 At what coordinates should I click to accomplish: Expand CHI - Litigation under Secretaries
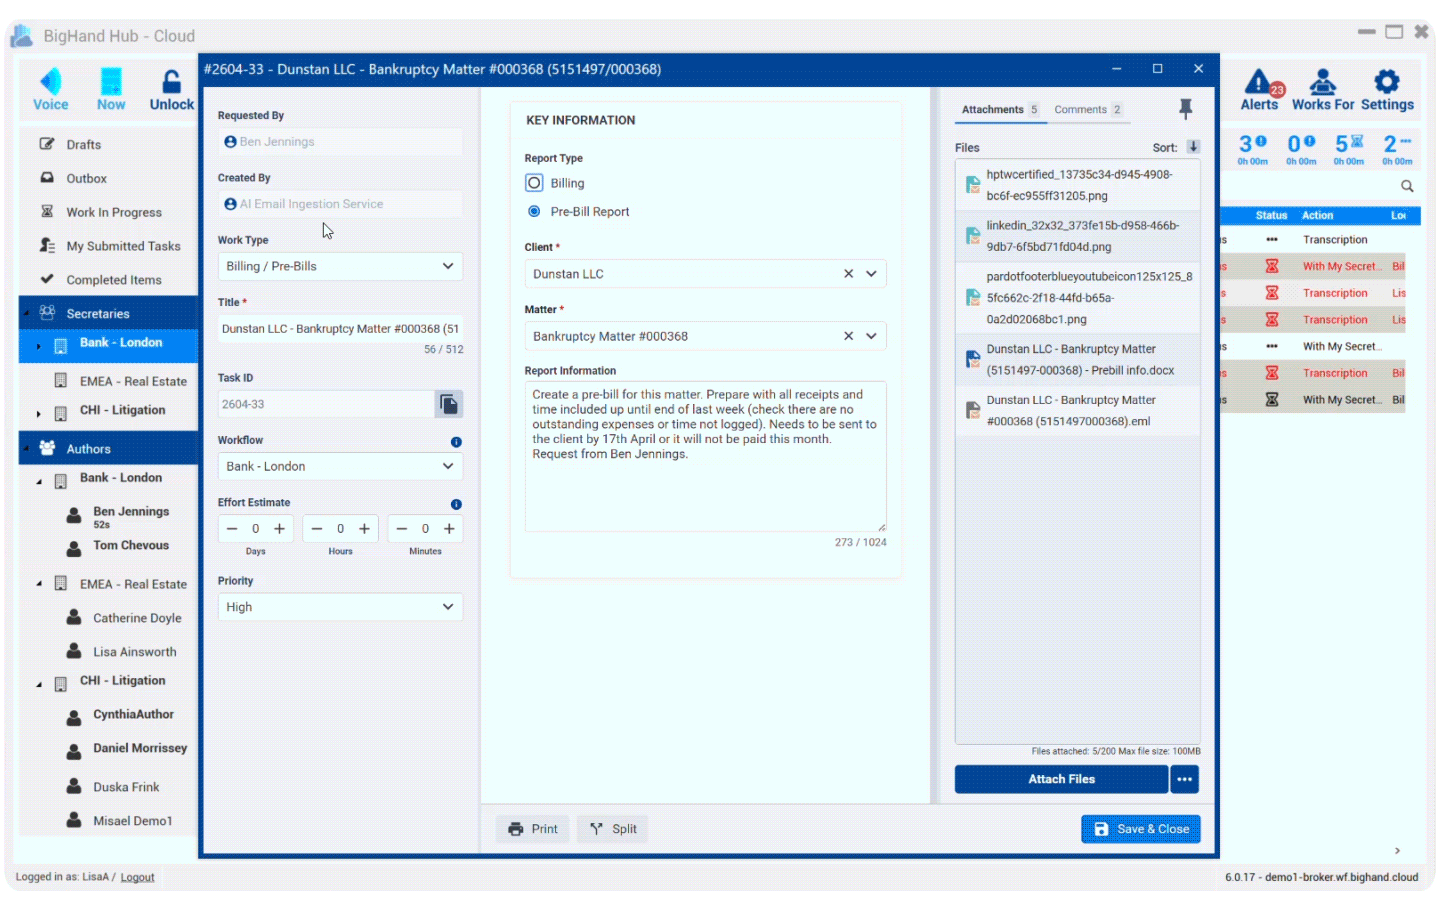click(x=39, y=413)
